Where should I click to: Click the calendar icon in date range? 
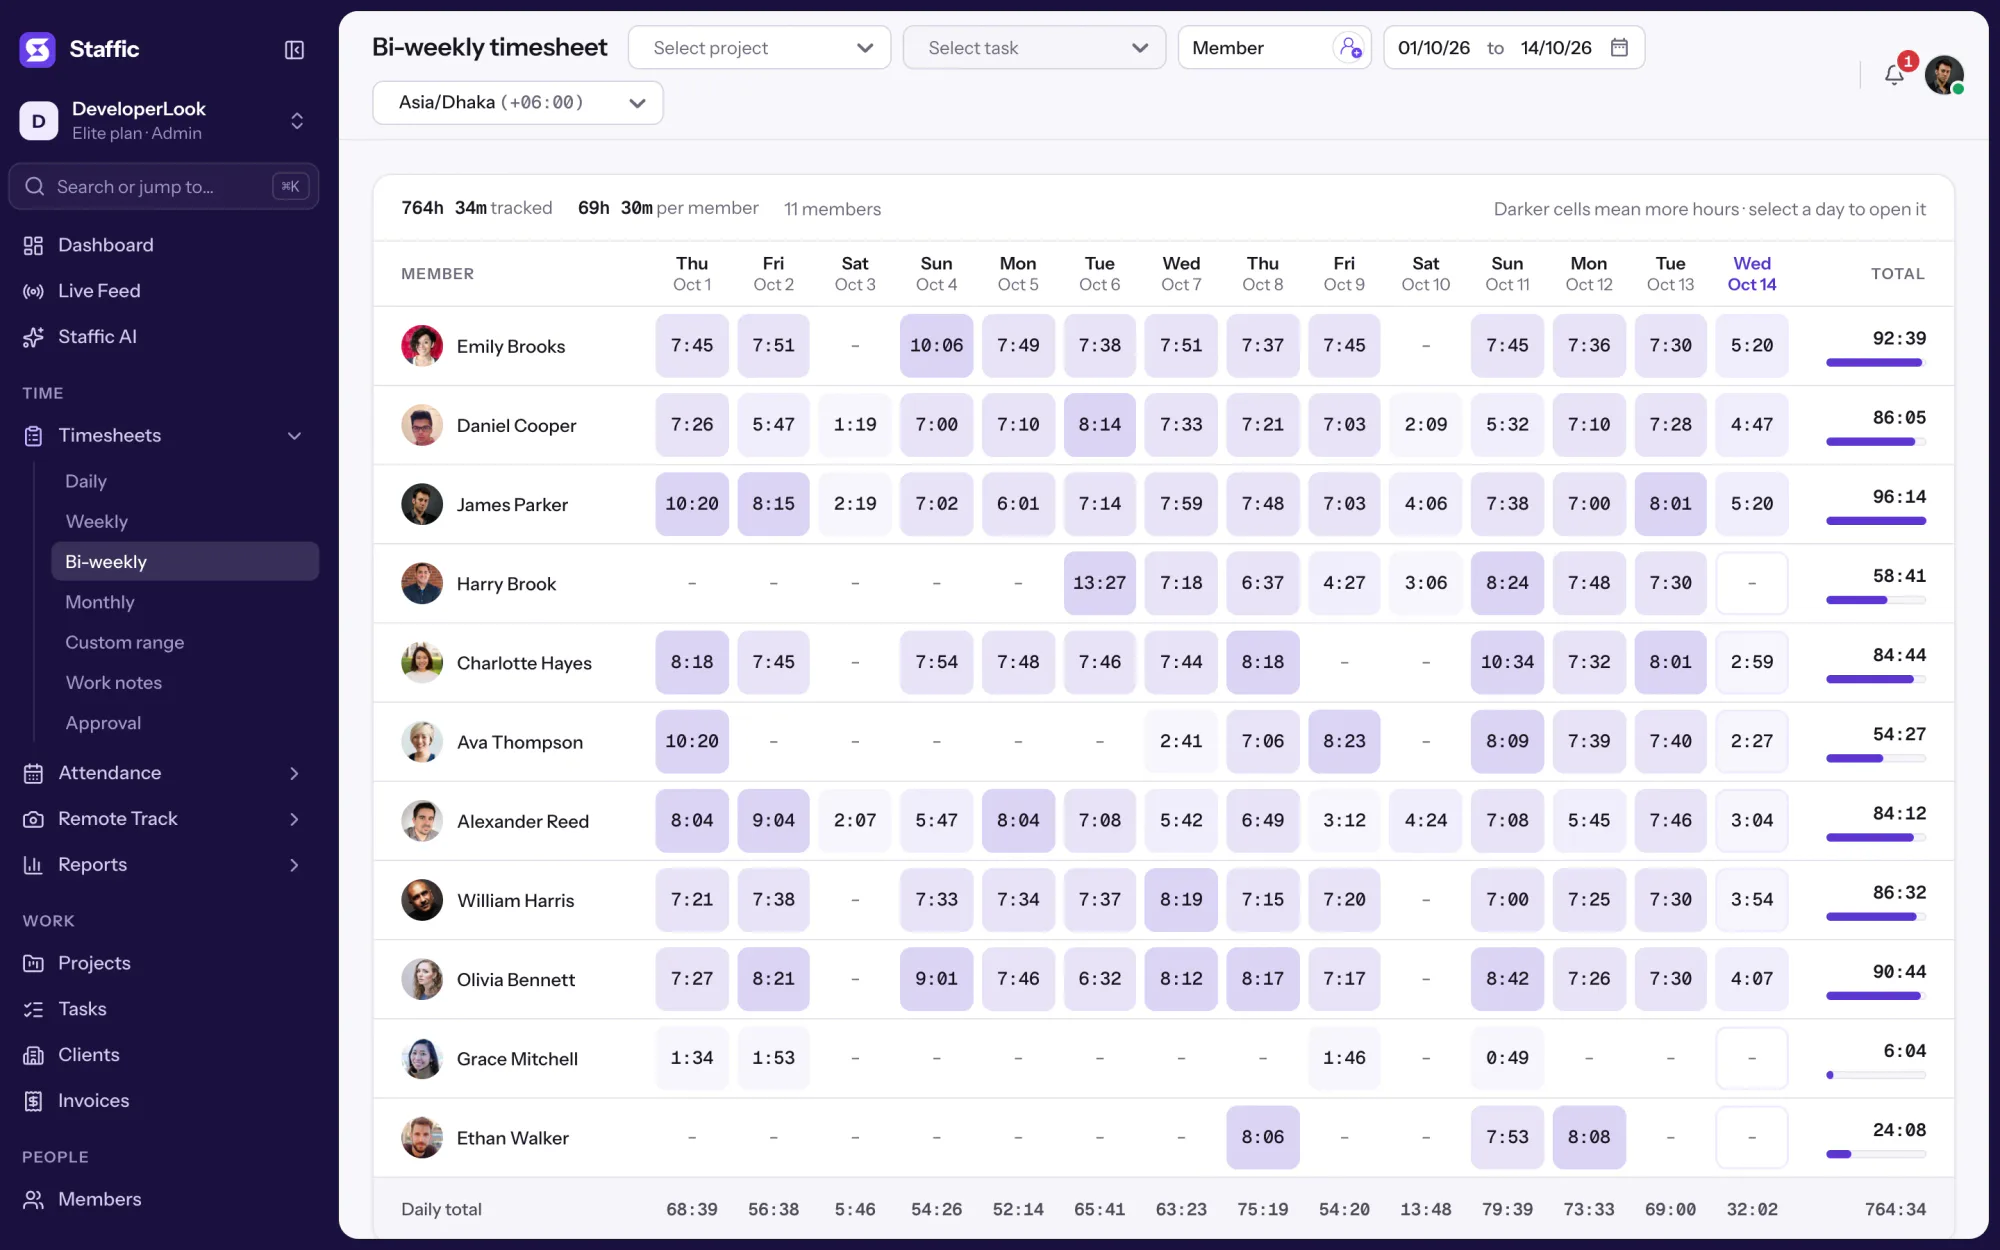click(x=1620, y=47)
